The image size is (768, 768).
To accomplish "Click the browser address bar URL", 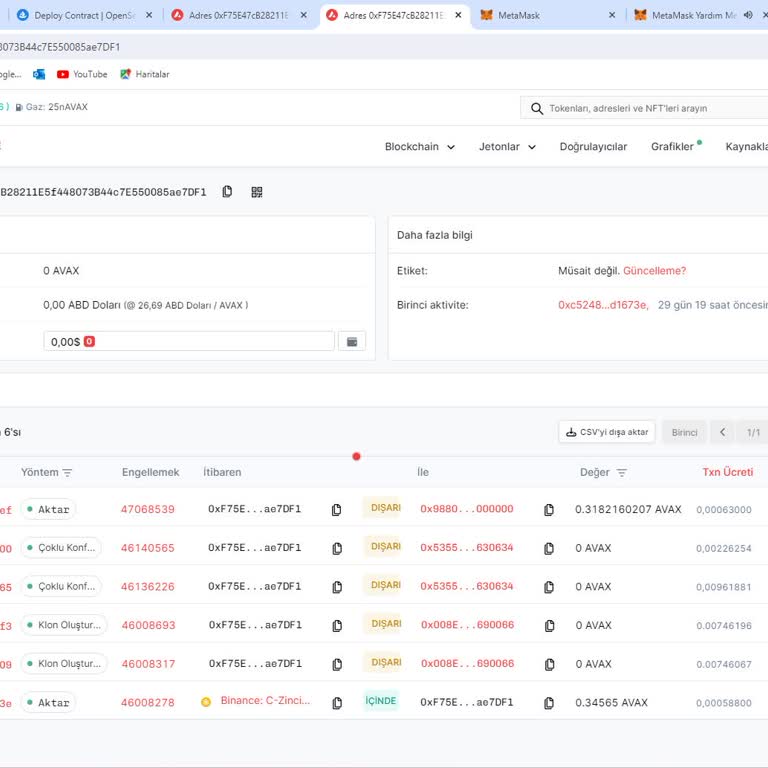I will [59, 47].
